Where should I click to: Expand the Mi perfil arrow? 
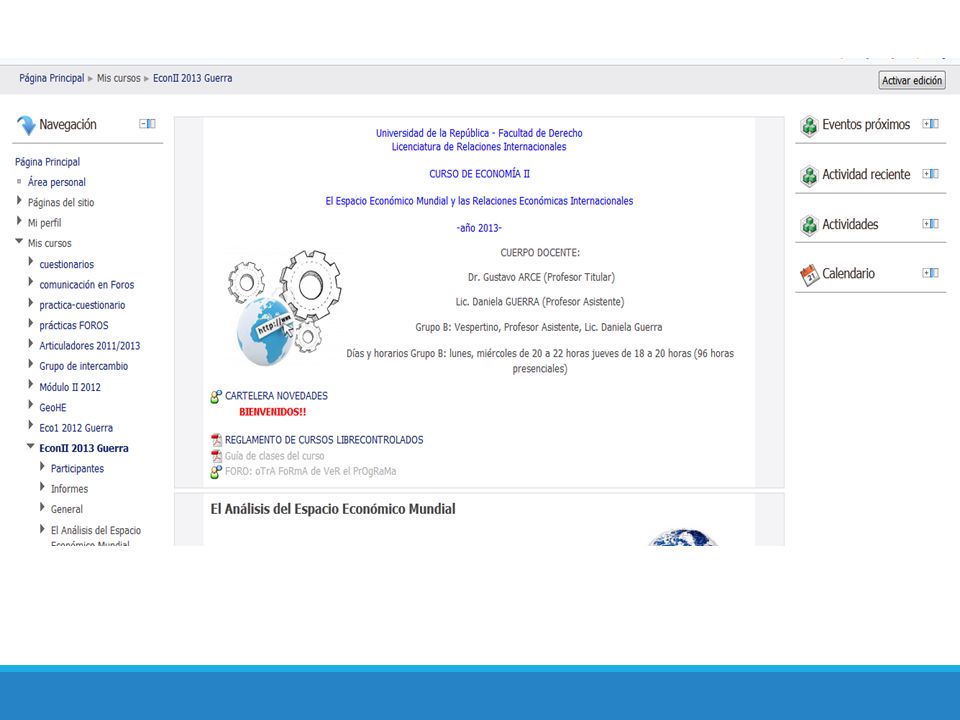(19, 221)
